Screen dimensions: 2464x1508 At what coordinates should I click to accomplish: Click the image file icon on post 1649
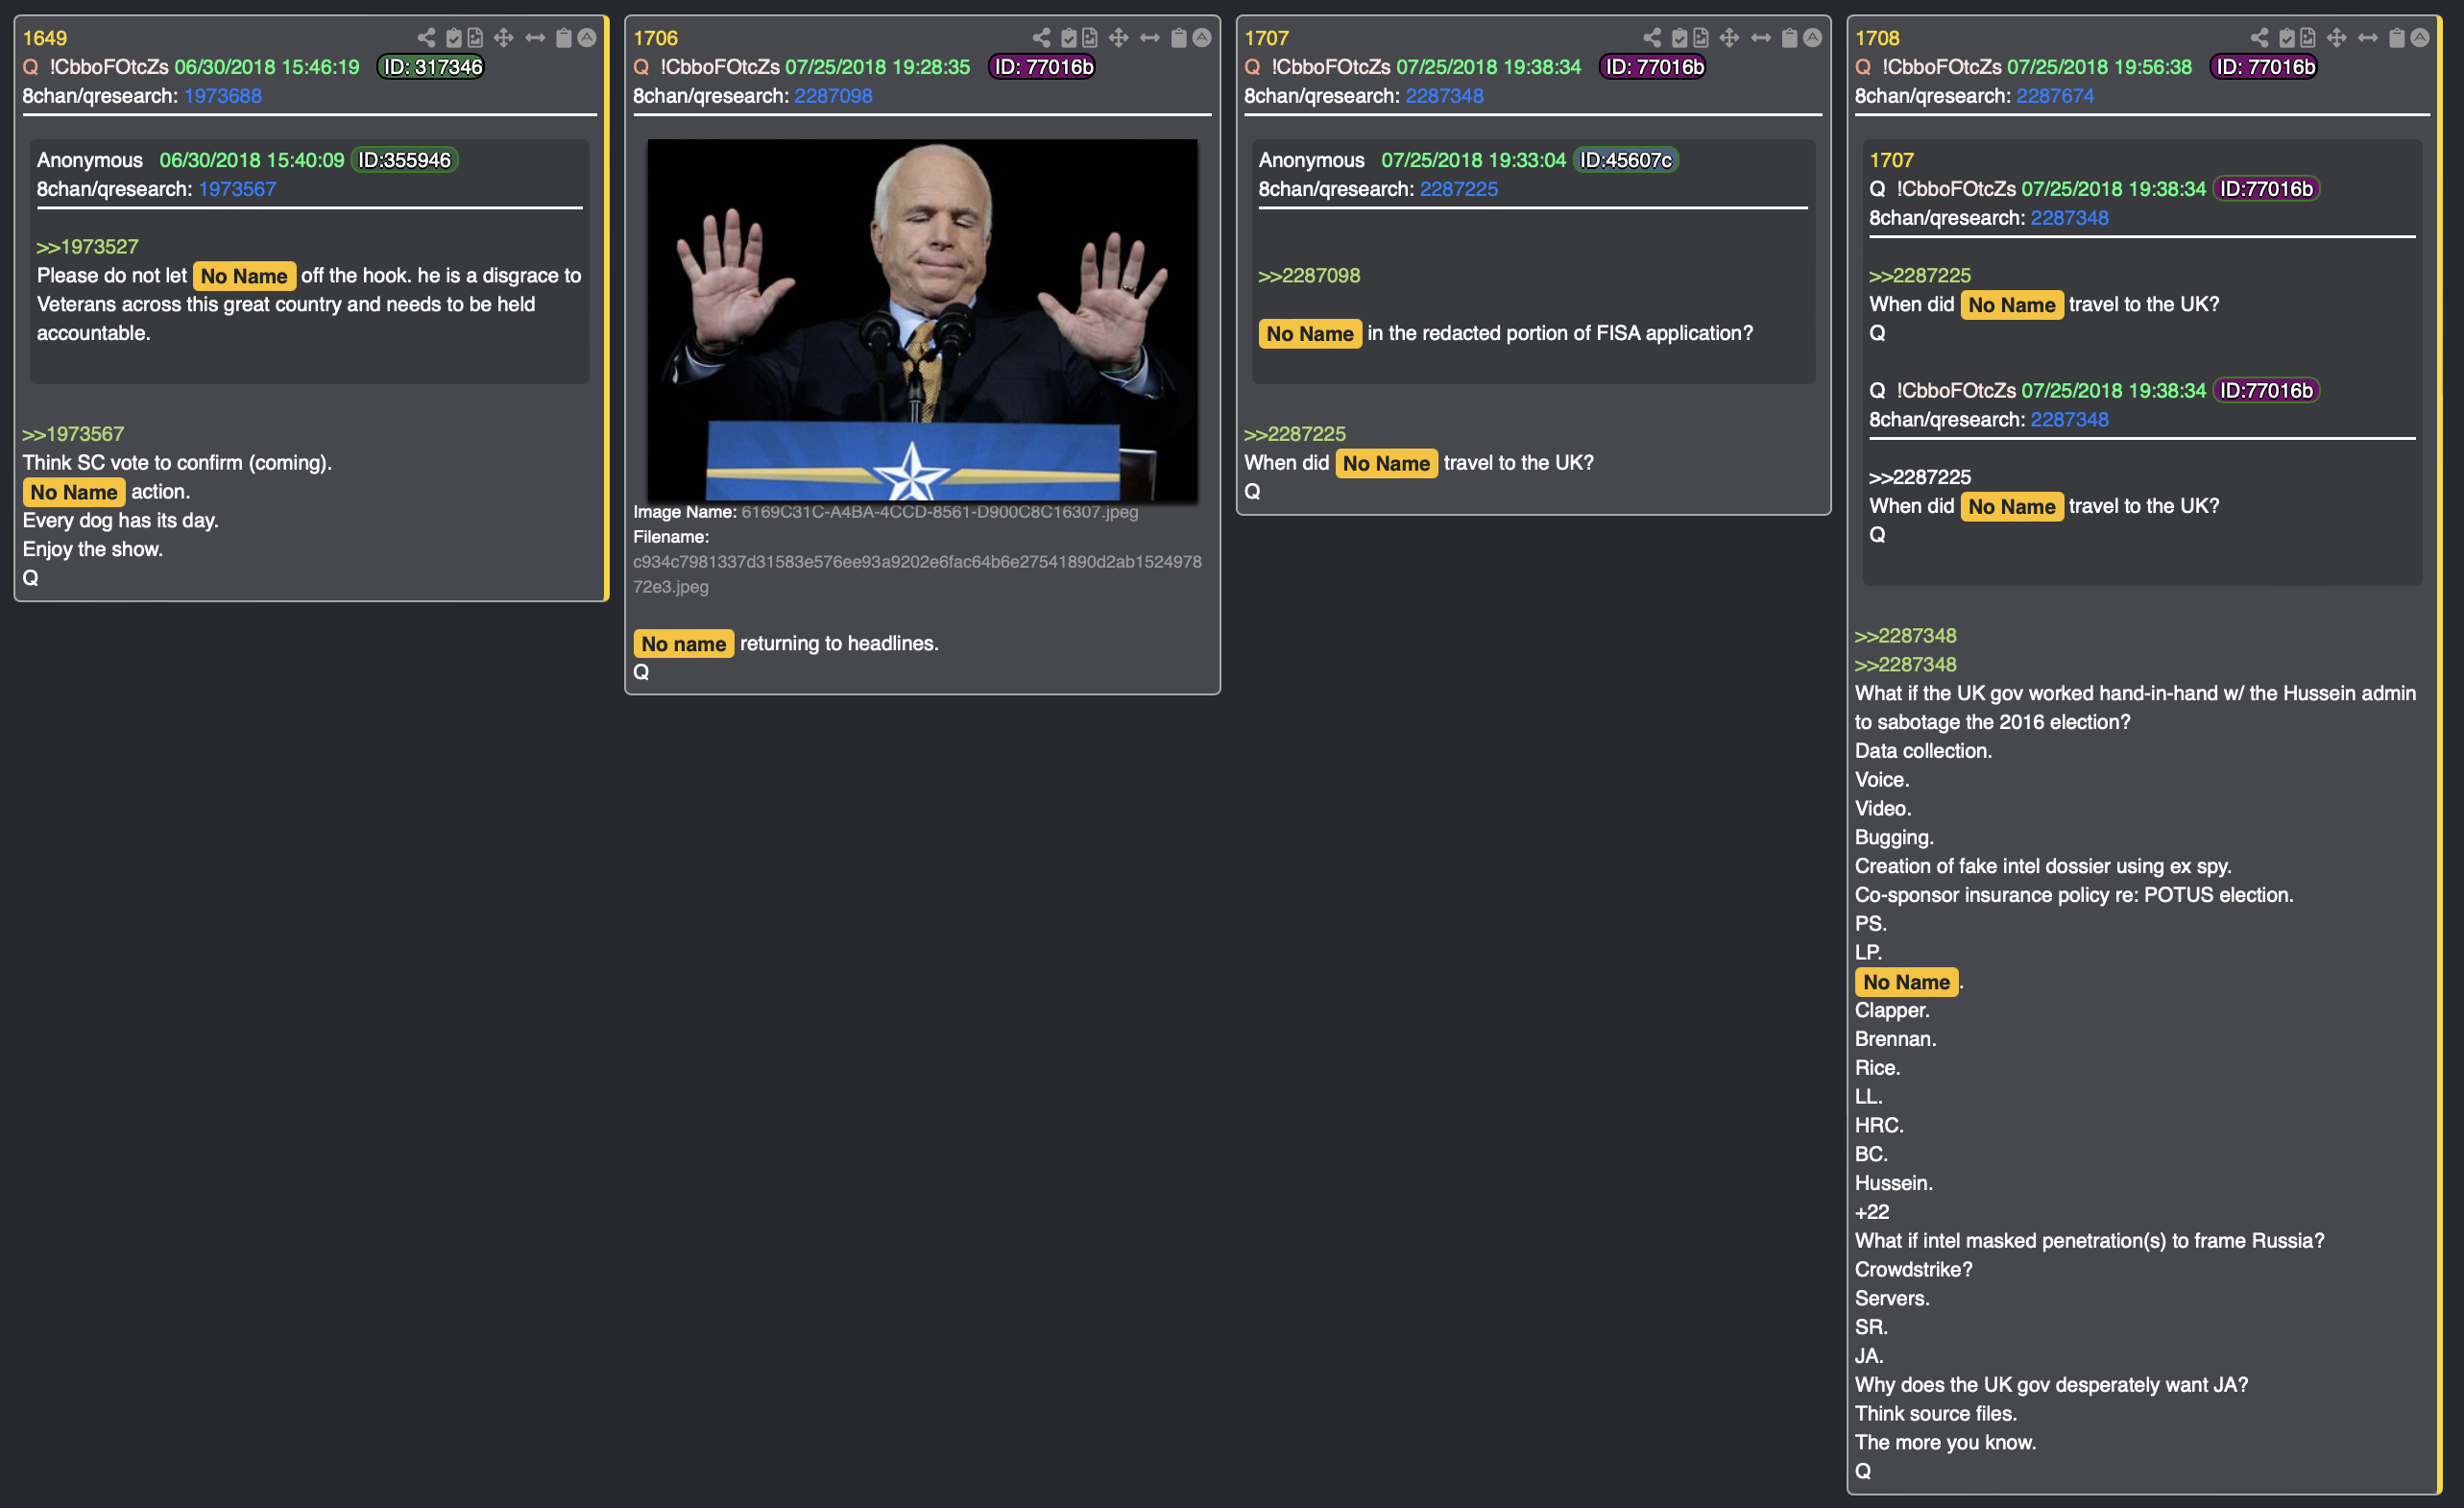tap(475, 38)
